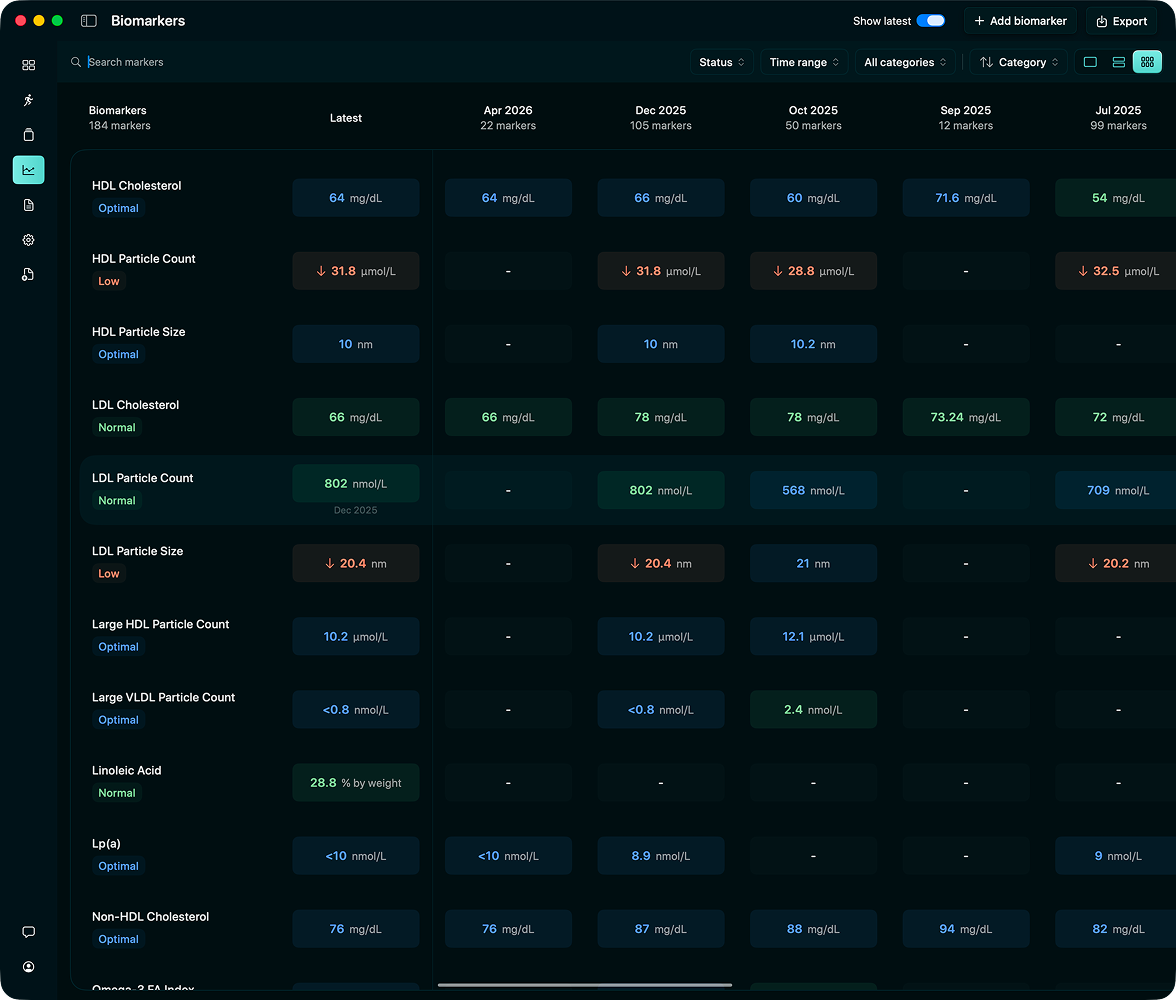
Task: Open the settings gear icon in sidebar
Action: pos(28,240)
